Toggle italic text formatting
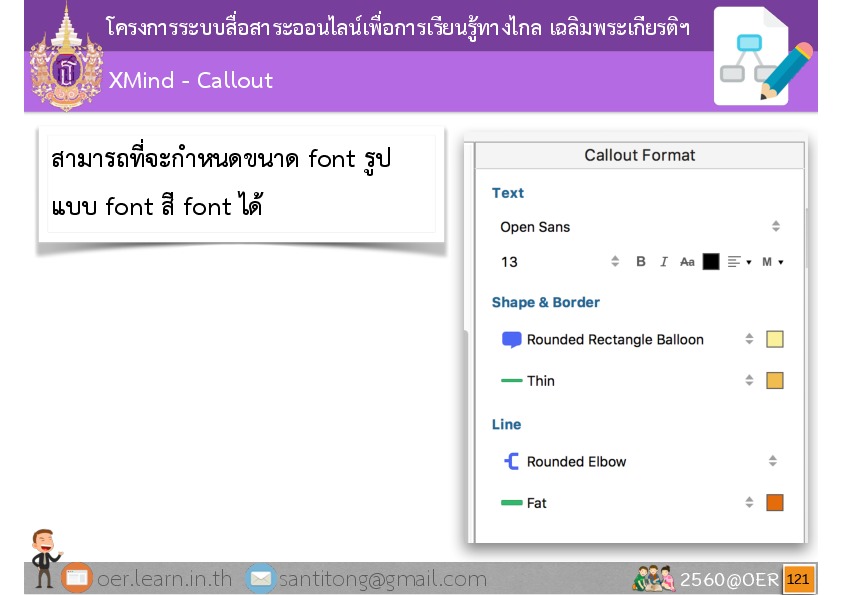Viewport: 842px width, 595px height. click(x=663, y=262)
